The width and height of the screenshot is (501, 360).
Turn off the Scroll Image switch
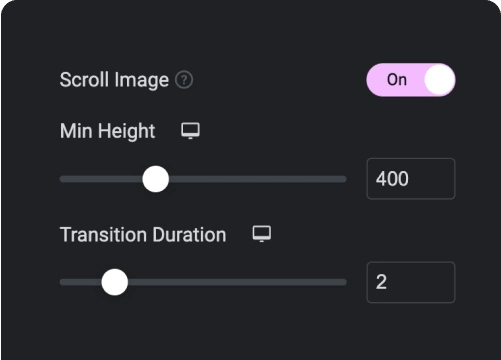tap(411, 80)
